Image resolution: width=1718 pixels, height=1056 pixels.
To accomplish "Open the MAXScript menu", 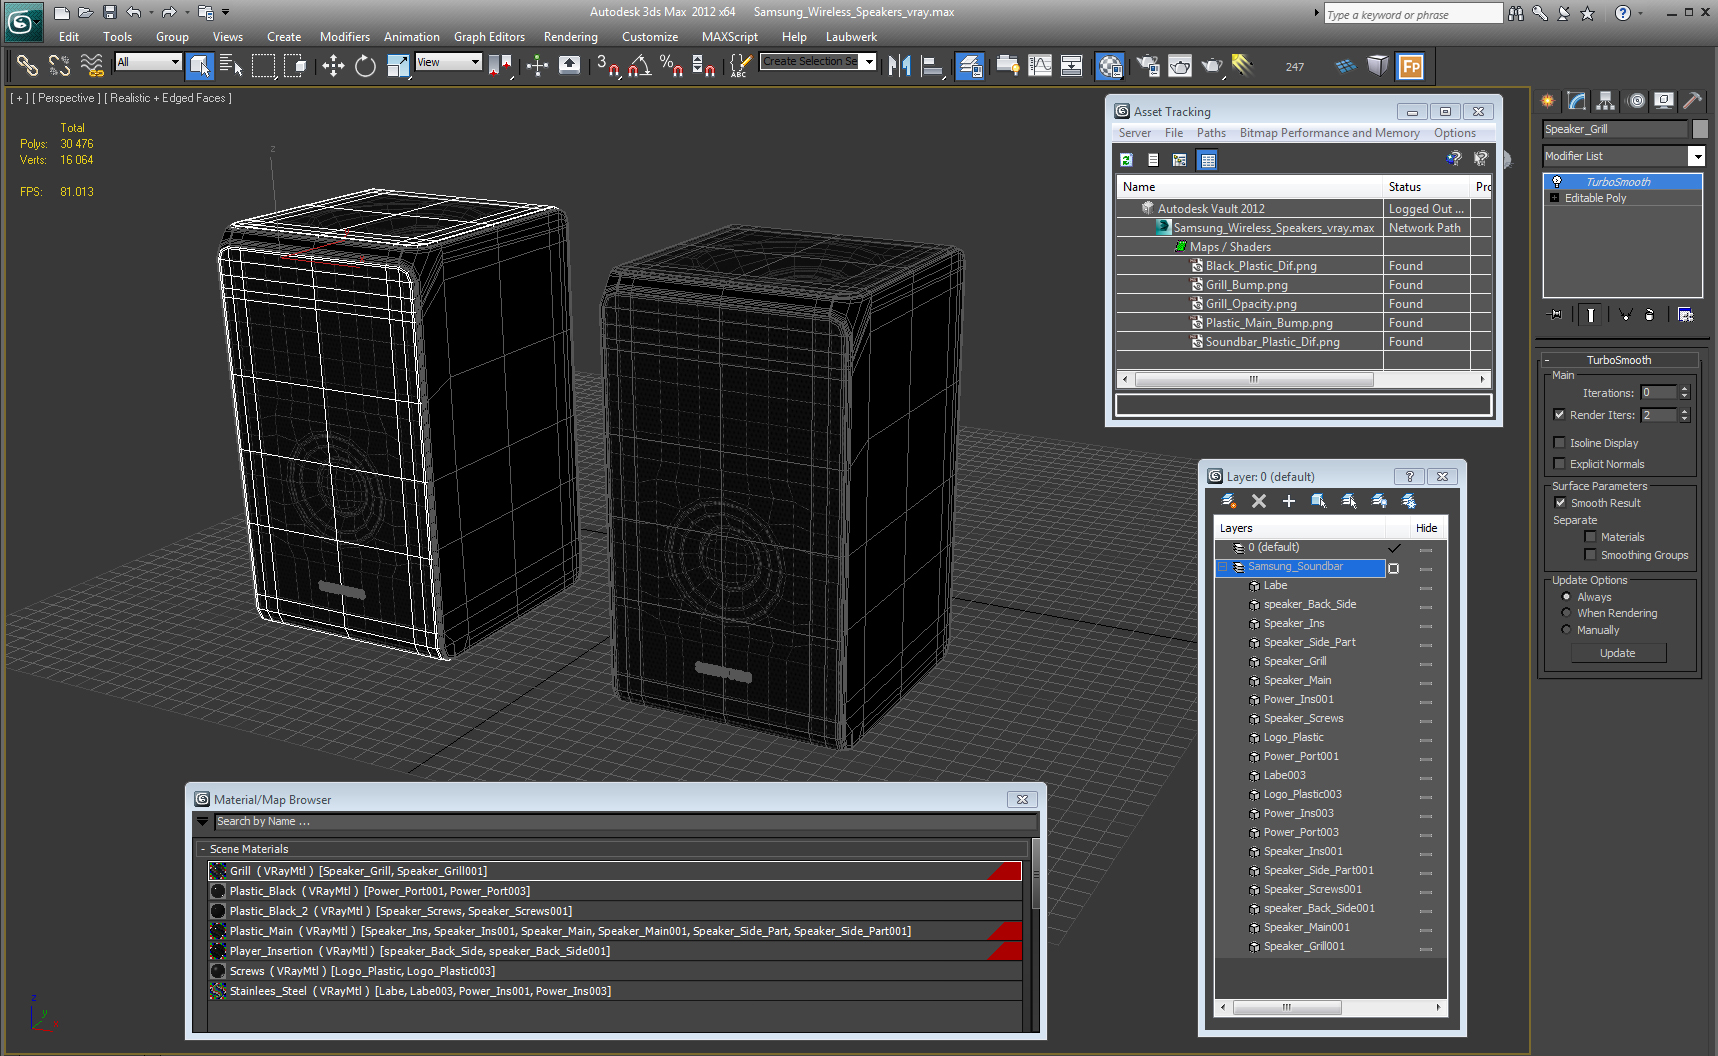I will 729,37.
